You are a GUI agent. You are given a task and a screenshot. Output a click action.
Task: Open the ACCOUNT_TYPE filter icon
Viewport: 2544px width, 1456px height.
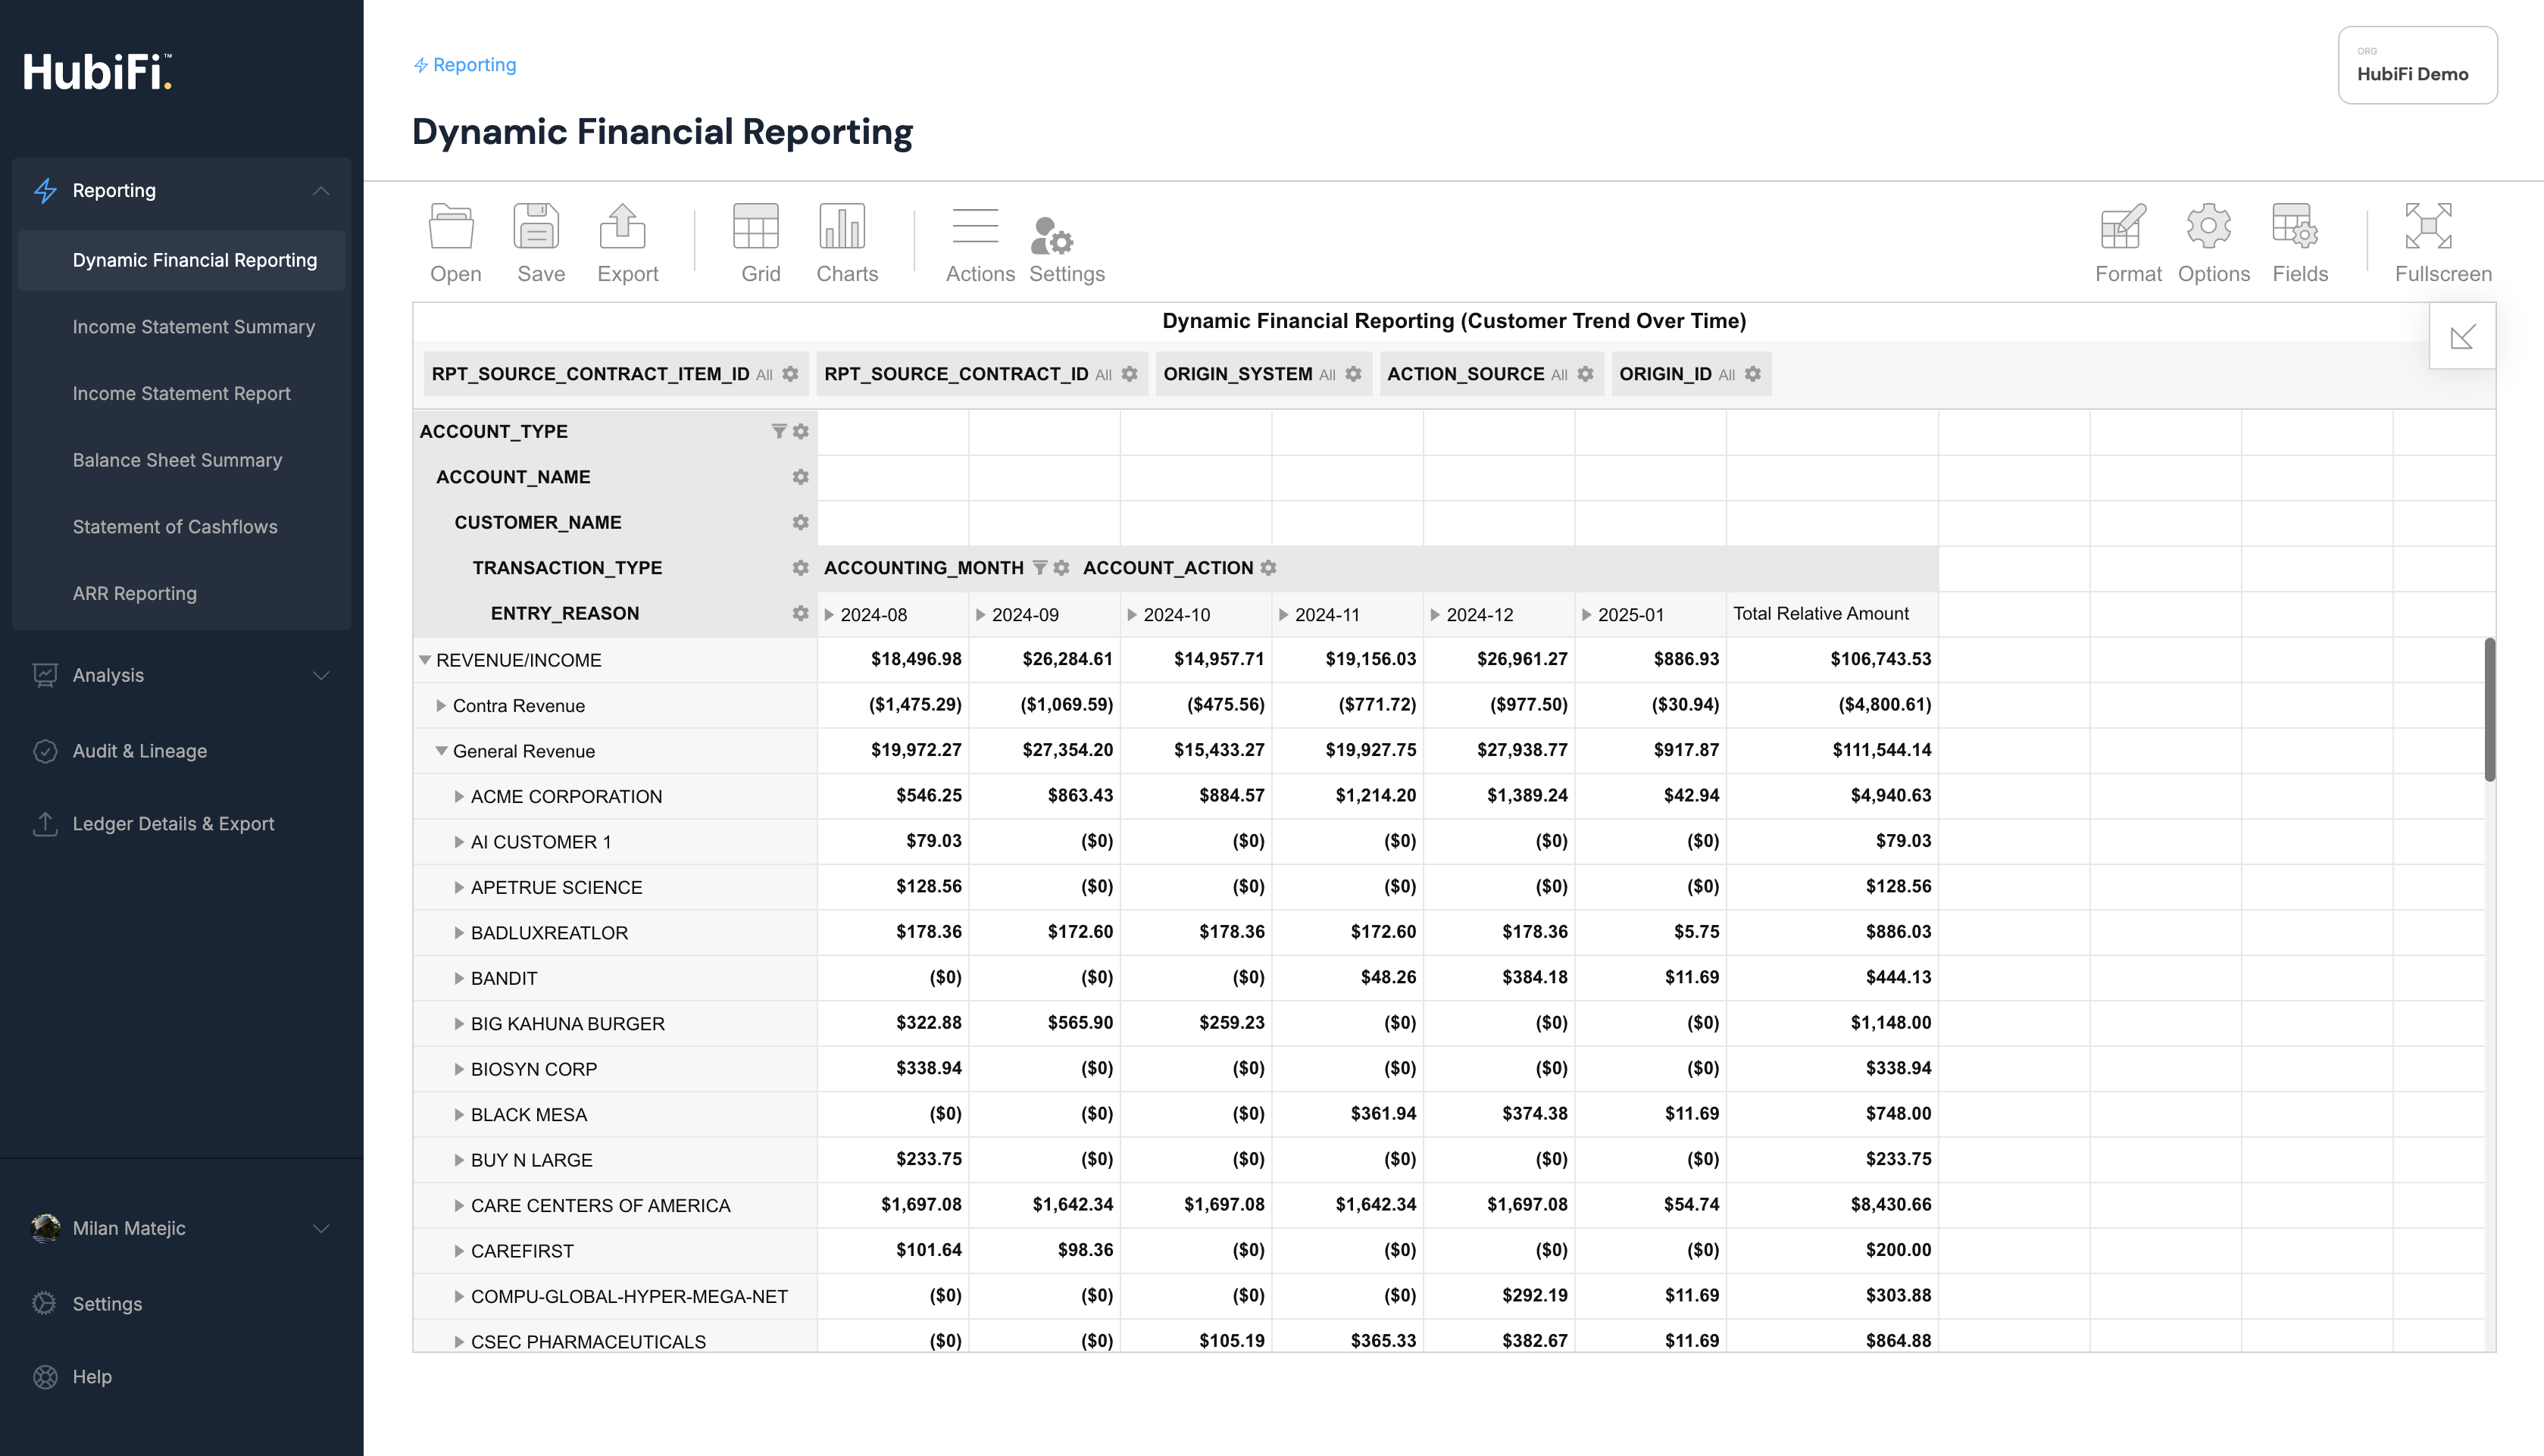click(x=778, y=431)
